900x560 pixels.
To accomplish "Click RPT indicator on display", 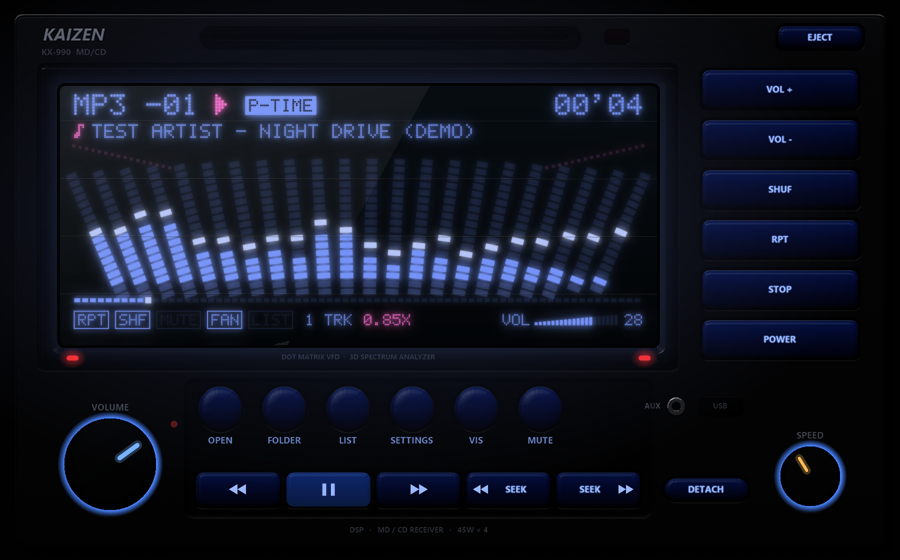I will (x=91, y=320).
